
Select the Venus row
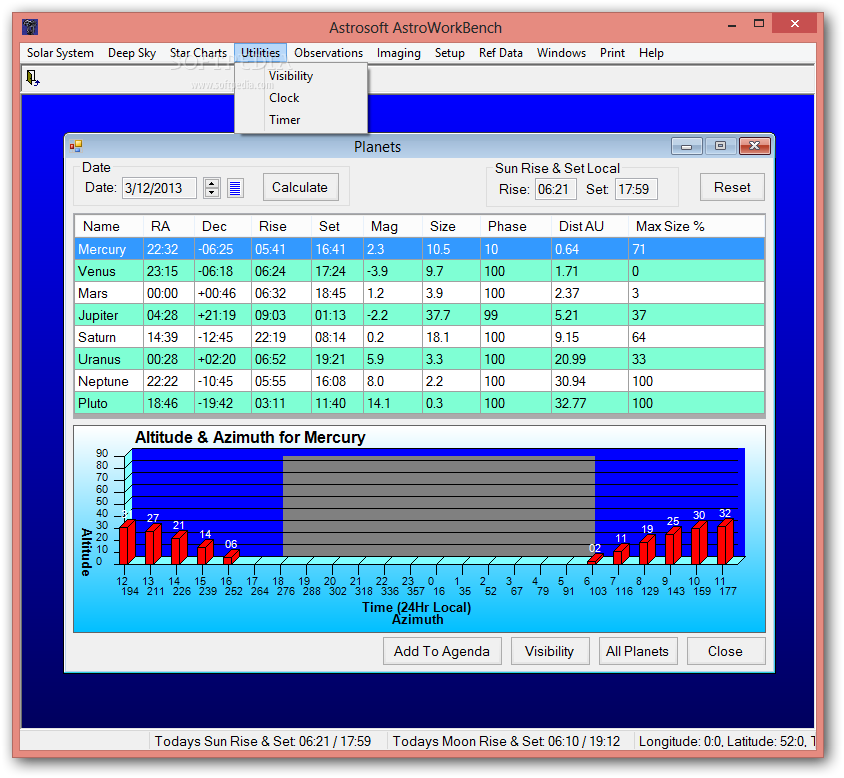coord(419,271)
